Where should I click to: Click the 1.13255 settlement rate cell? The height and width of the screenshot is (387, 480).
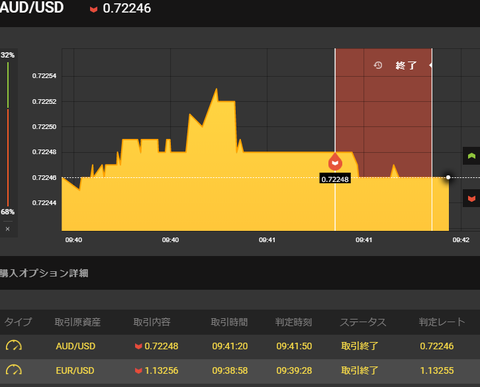[437, 371]
